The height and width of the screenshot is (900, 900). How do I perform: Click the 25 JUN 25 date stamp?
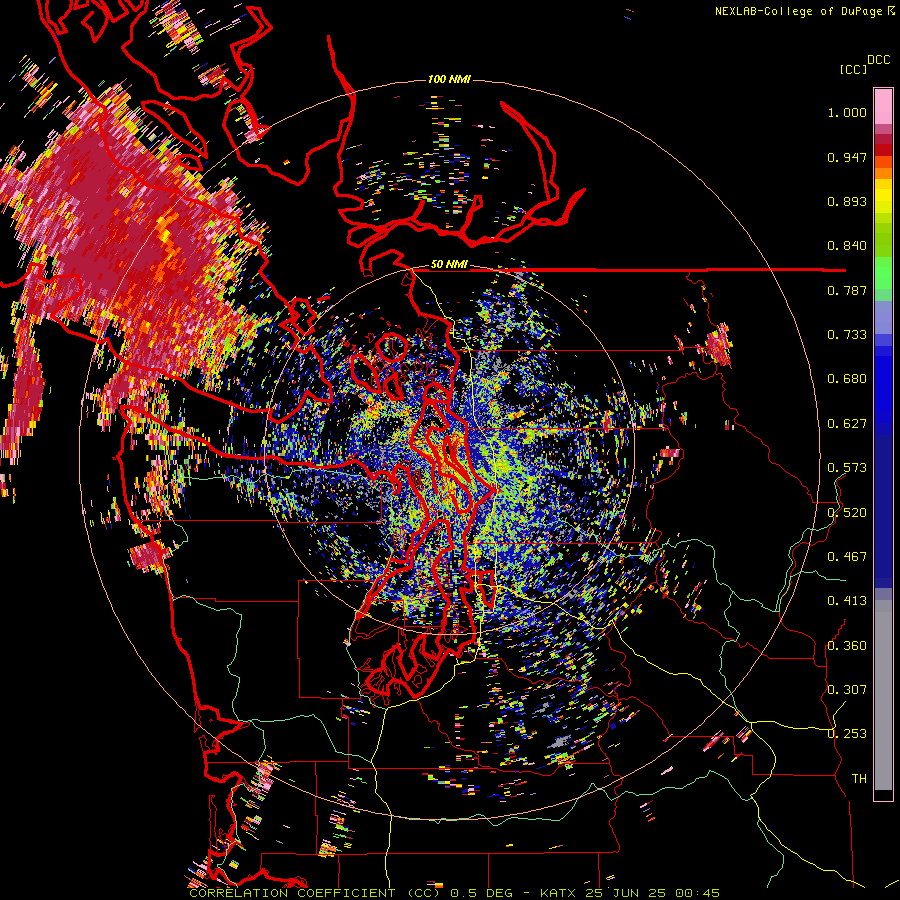coord(625,893)
